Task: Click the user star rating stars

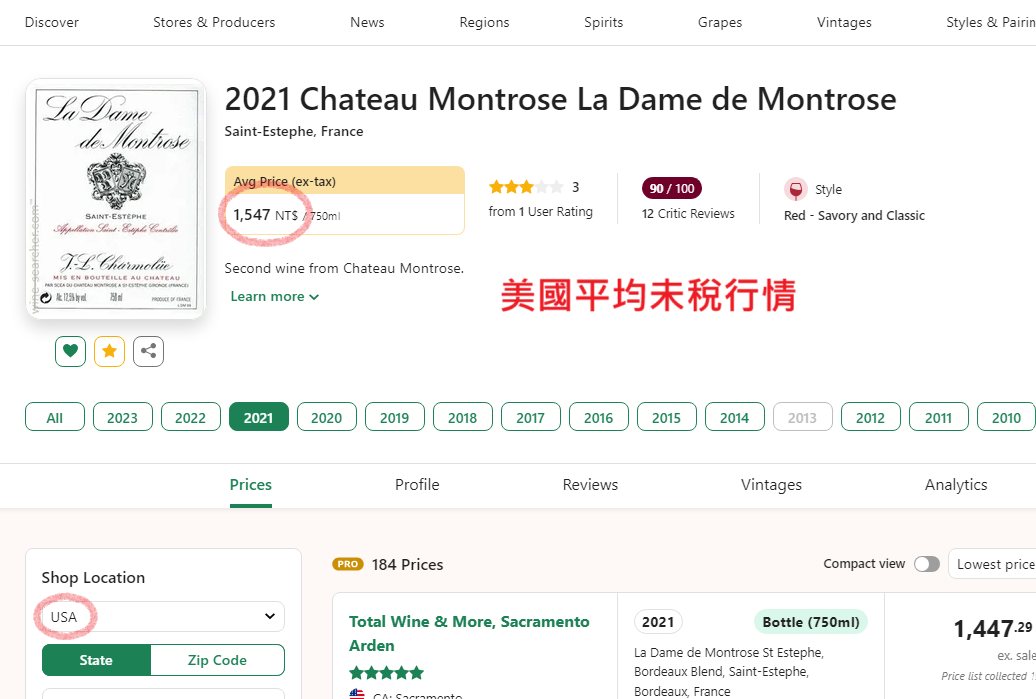Action: pos(526,187)
